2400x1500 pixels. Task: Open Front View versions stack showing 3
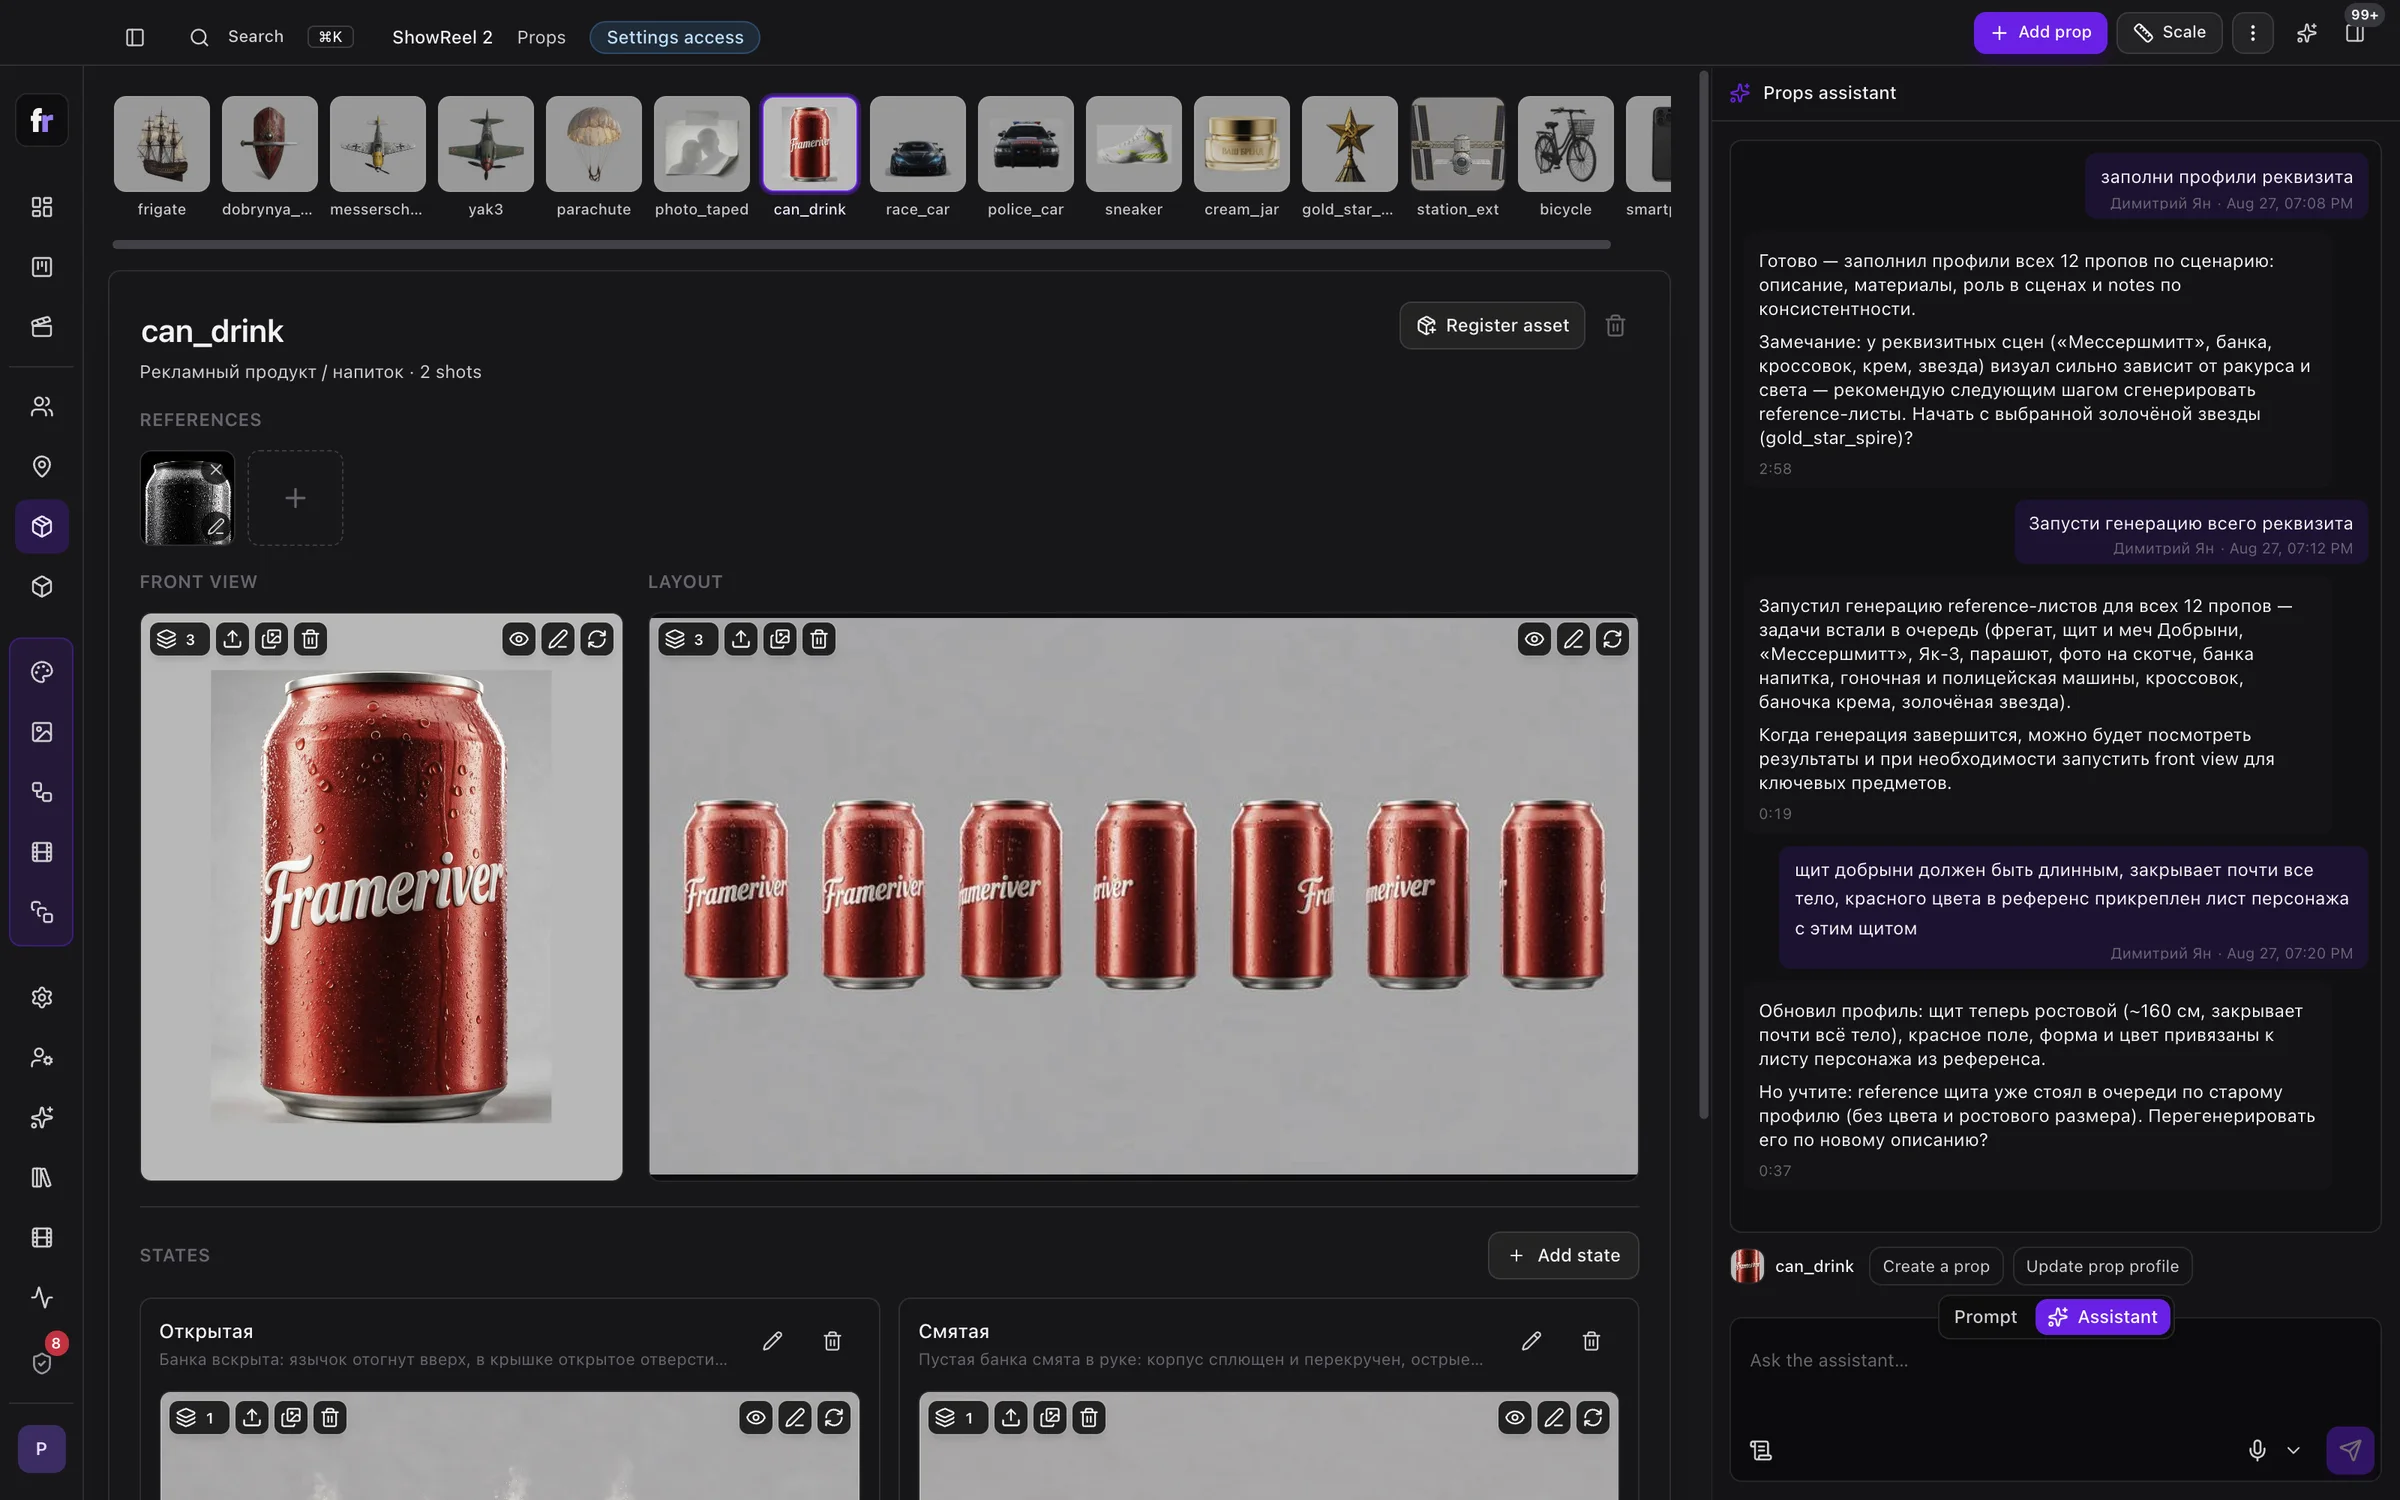click(x=177, y=639)
